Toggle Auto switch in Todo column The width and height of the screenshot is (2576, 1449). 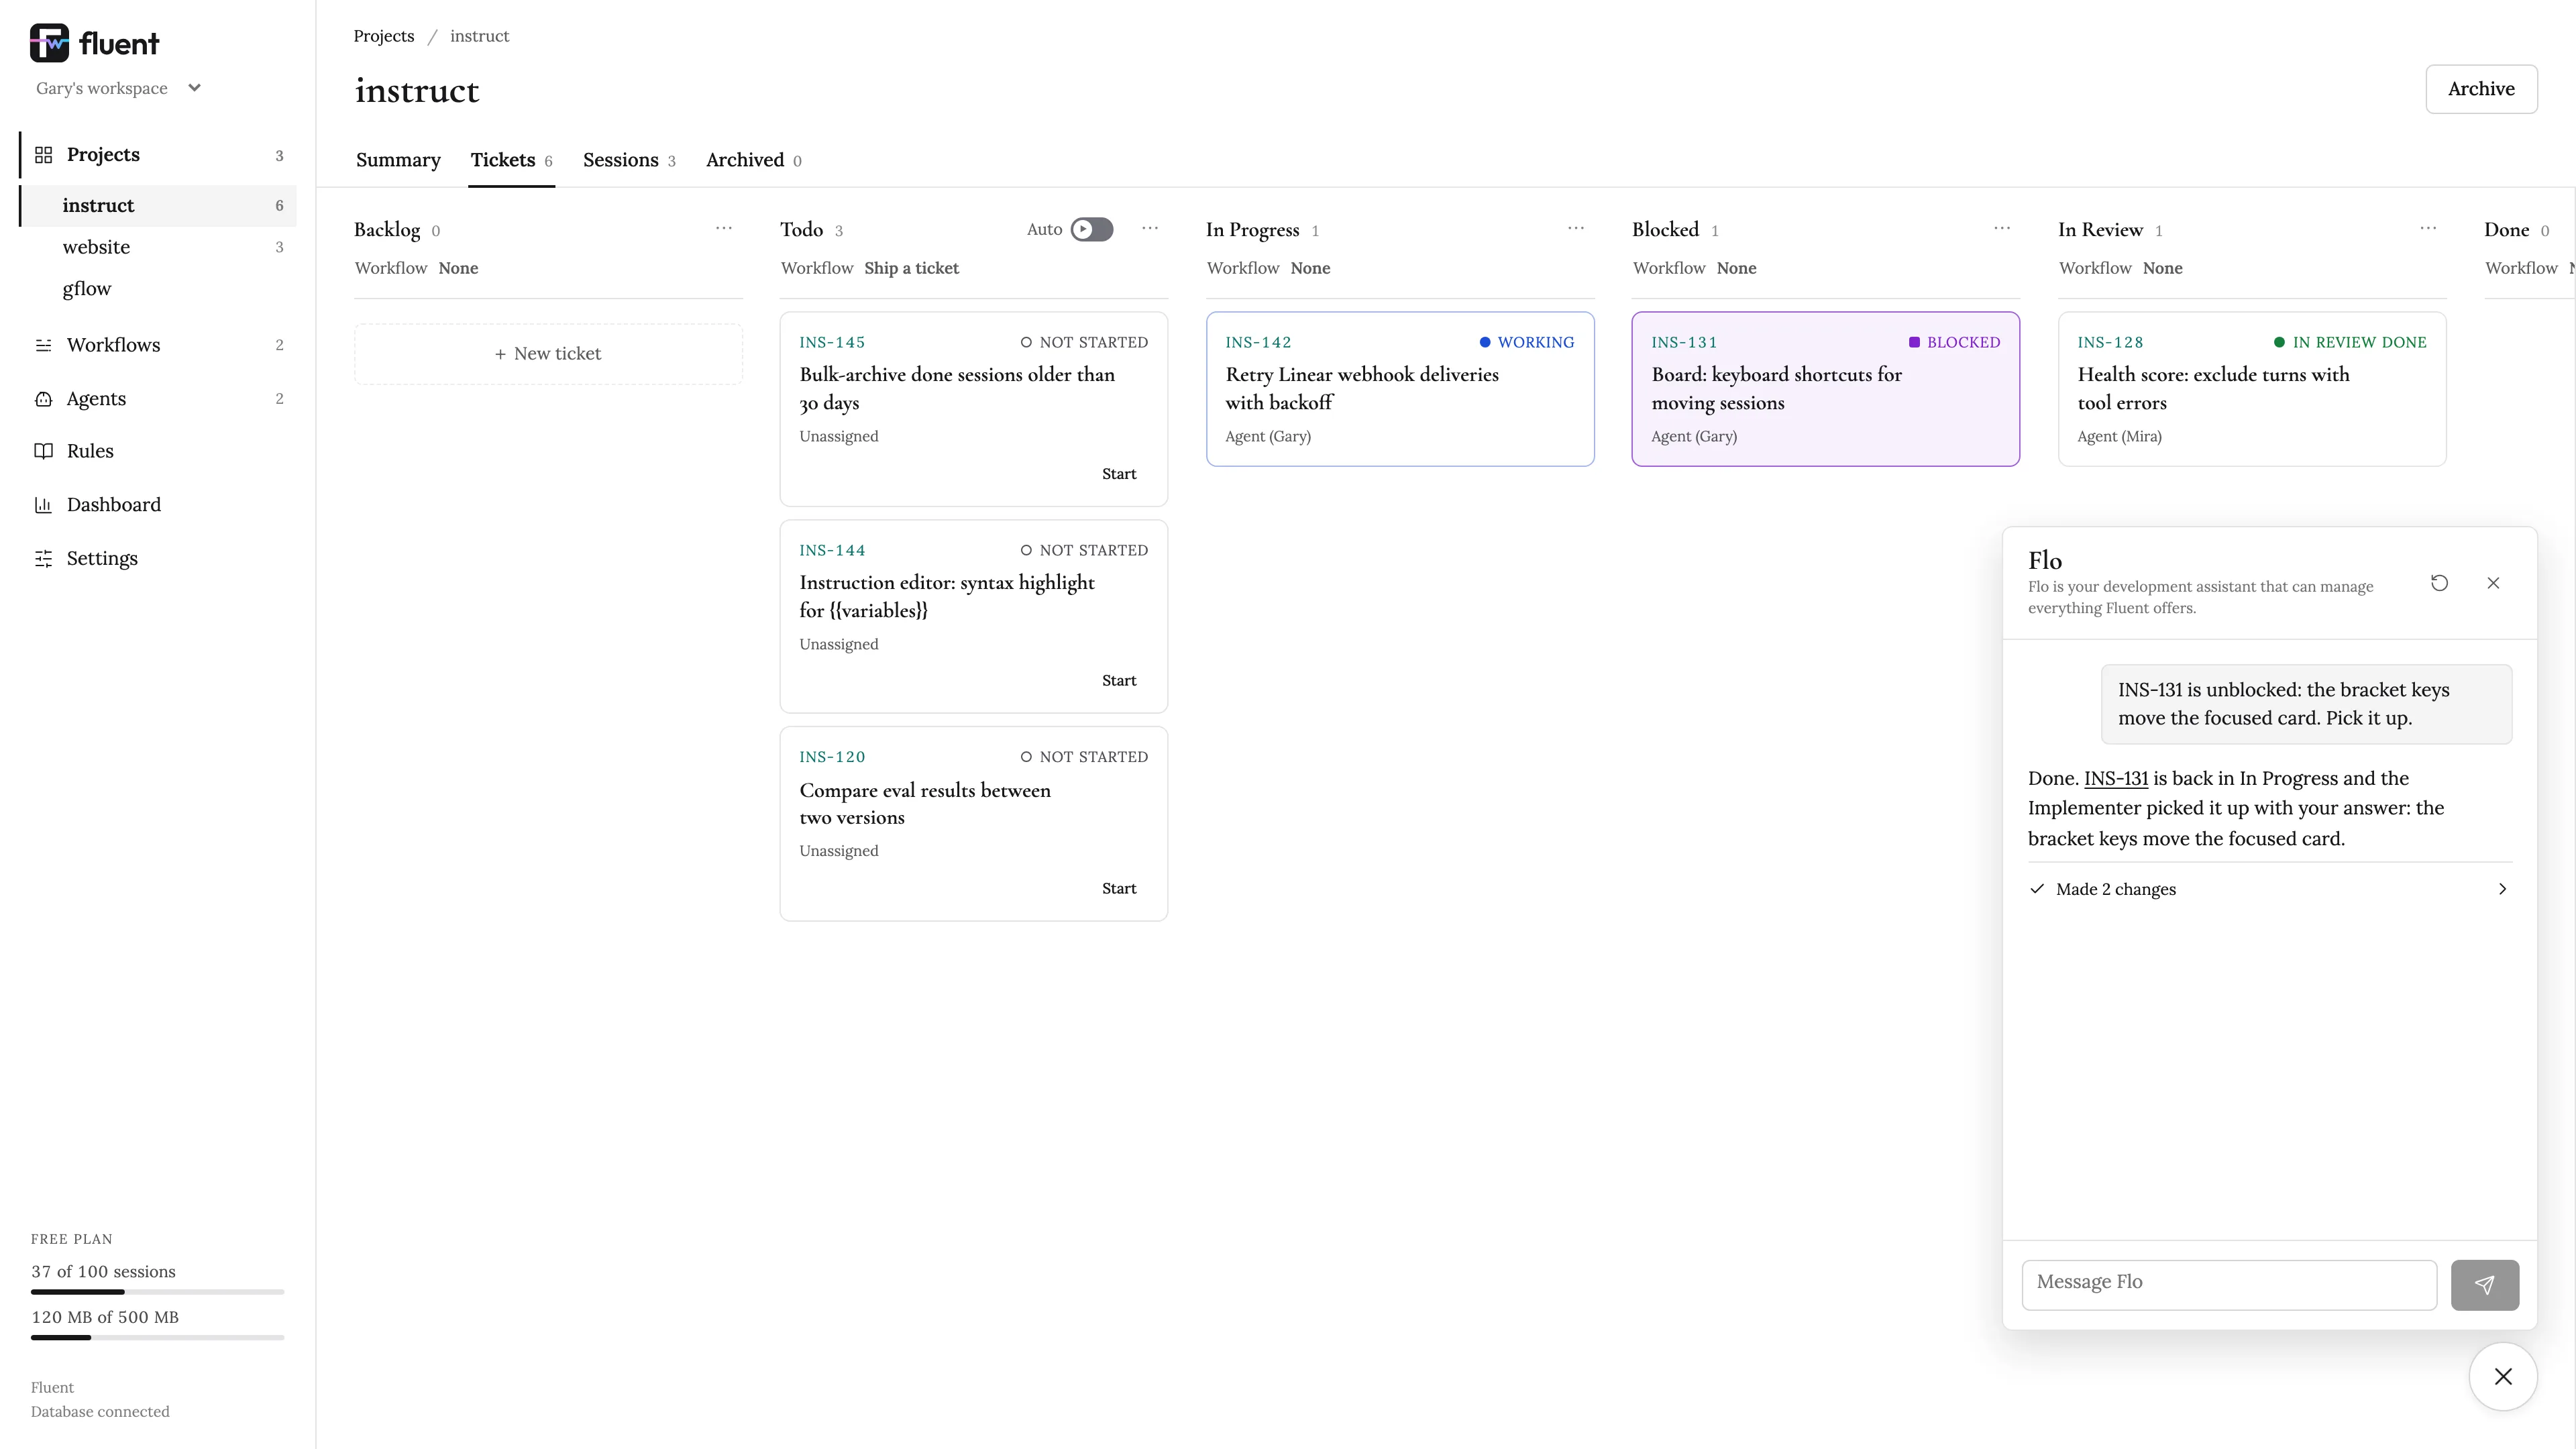[1092, 230]
